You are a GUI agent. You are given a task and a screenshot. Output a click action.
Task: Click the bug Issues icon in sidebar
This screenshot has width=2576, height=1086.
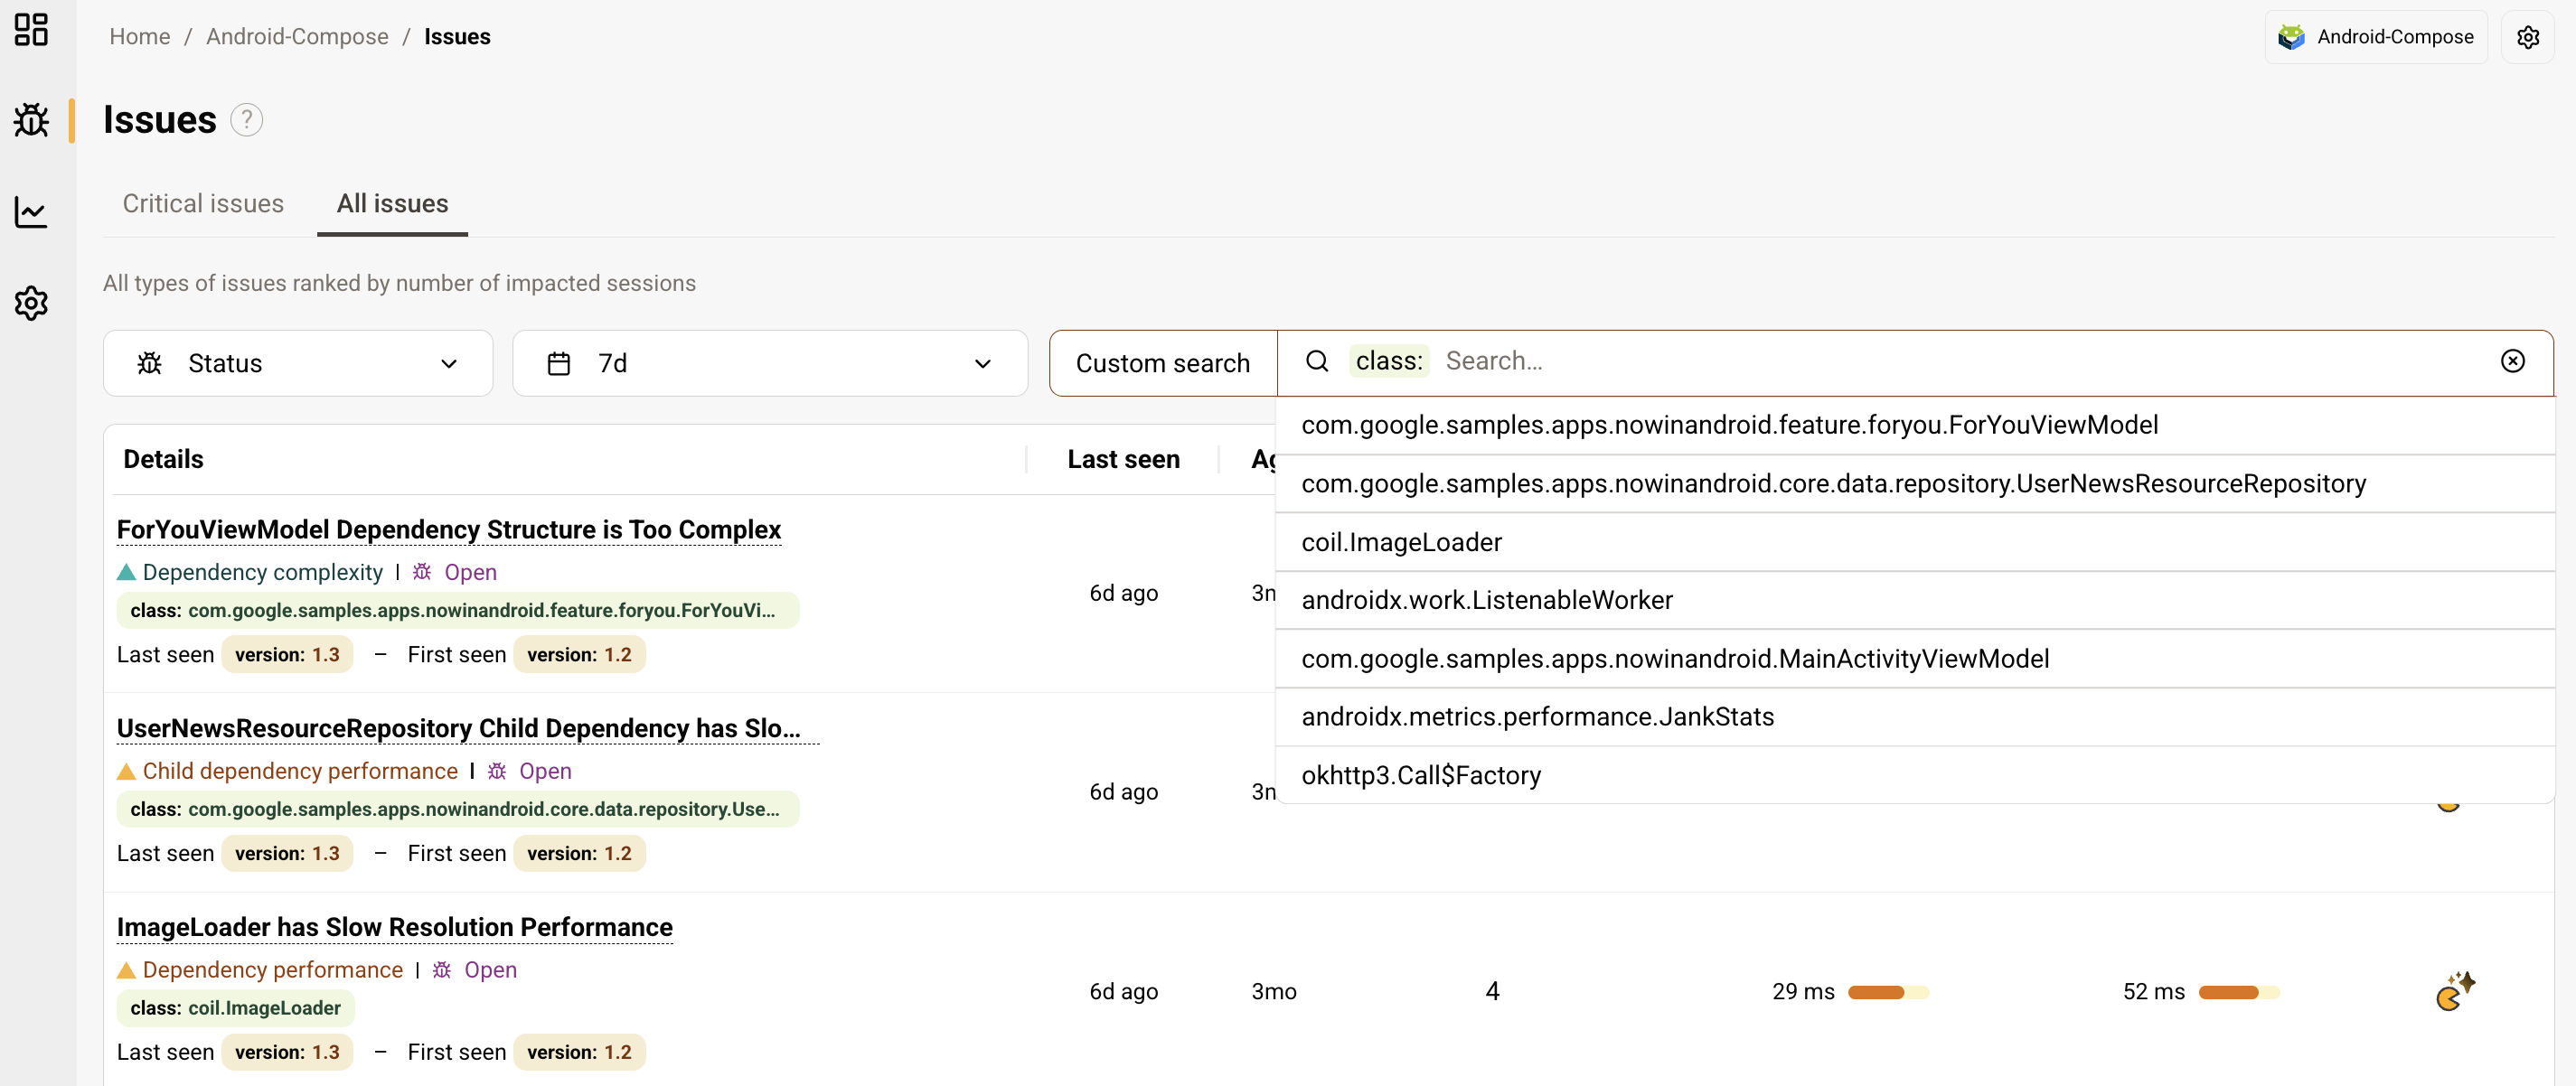pyautogui.click(x=31, y=120)
